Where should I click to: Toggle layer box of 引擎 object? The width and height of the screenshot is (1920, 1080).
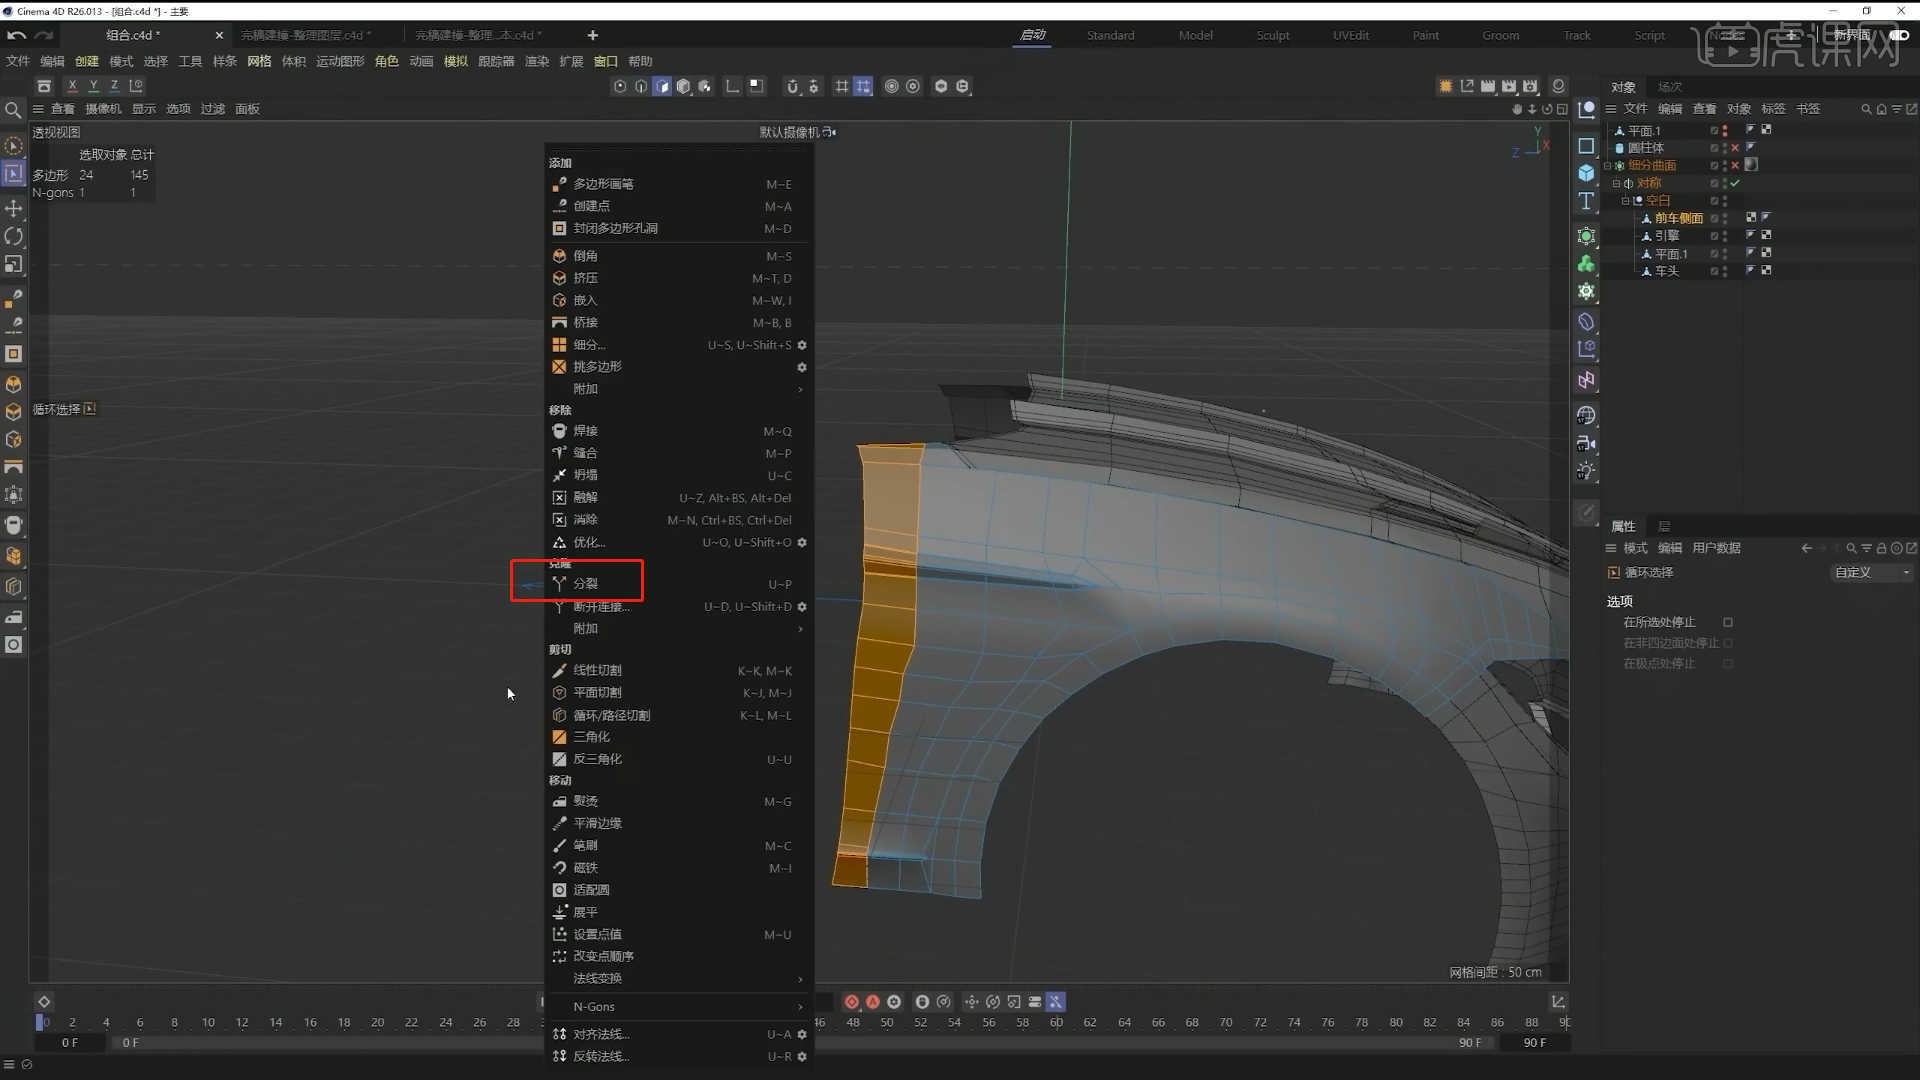pos(1713,236)
